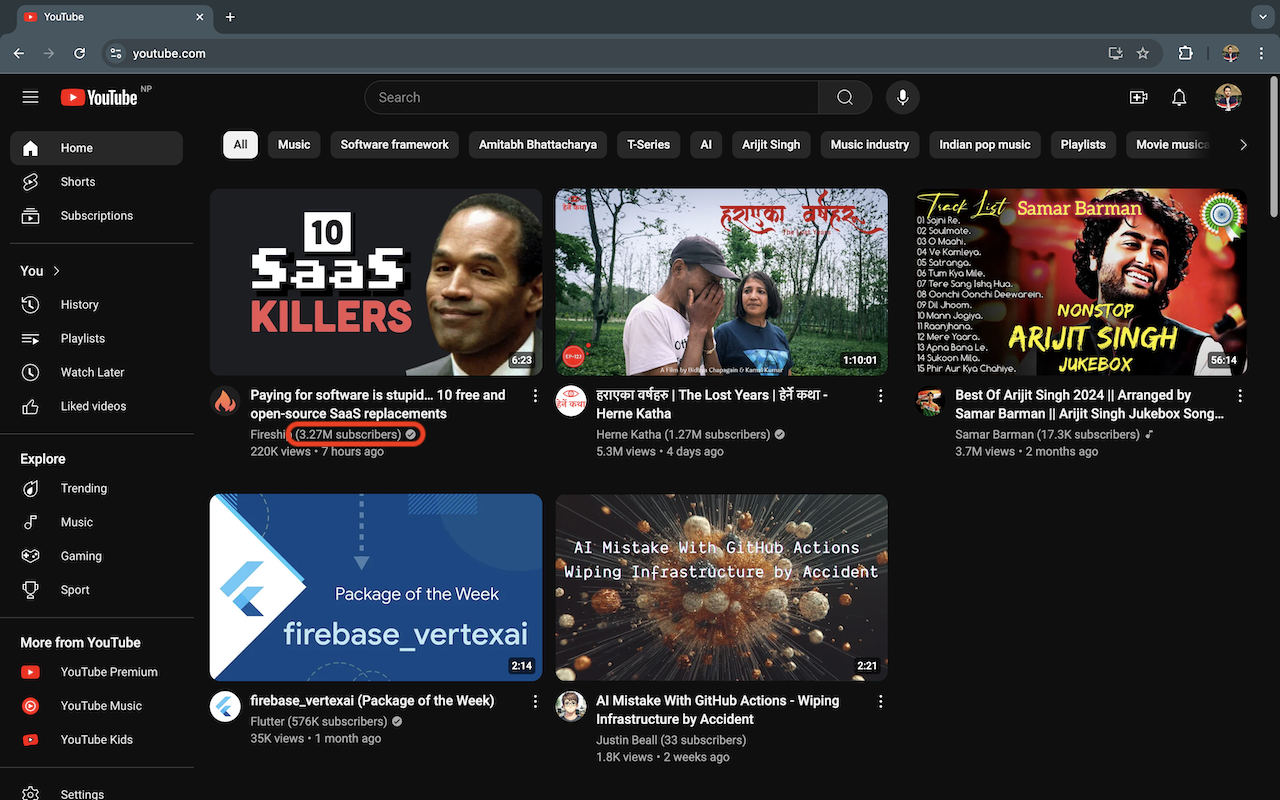
Task: Expand the You section chevron
Action: point(55,270)
